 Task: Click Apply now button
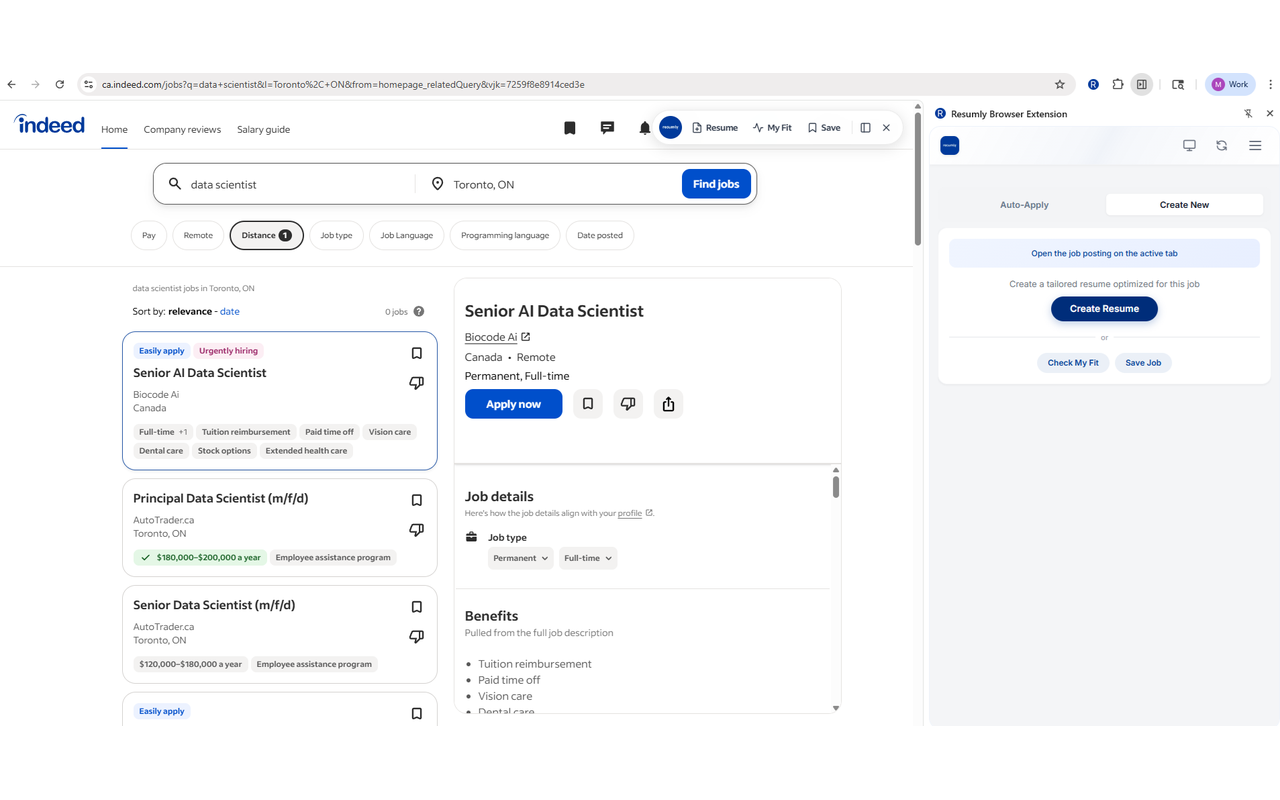[x=513, y=404]
